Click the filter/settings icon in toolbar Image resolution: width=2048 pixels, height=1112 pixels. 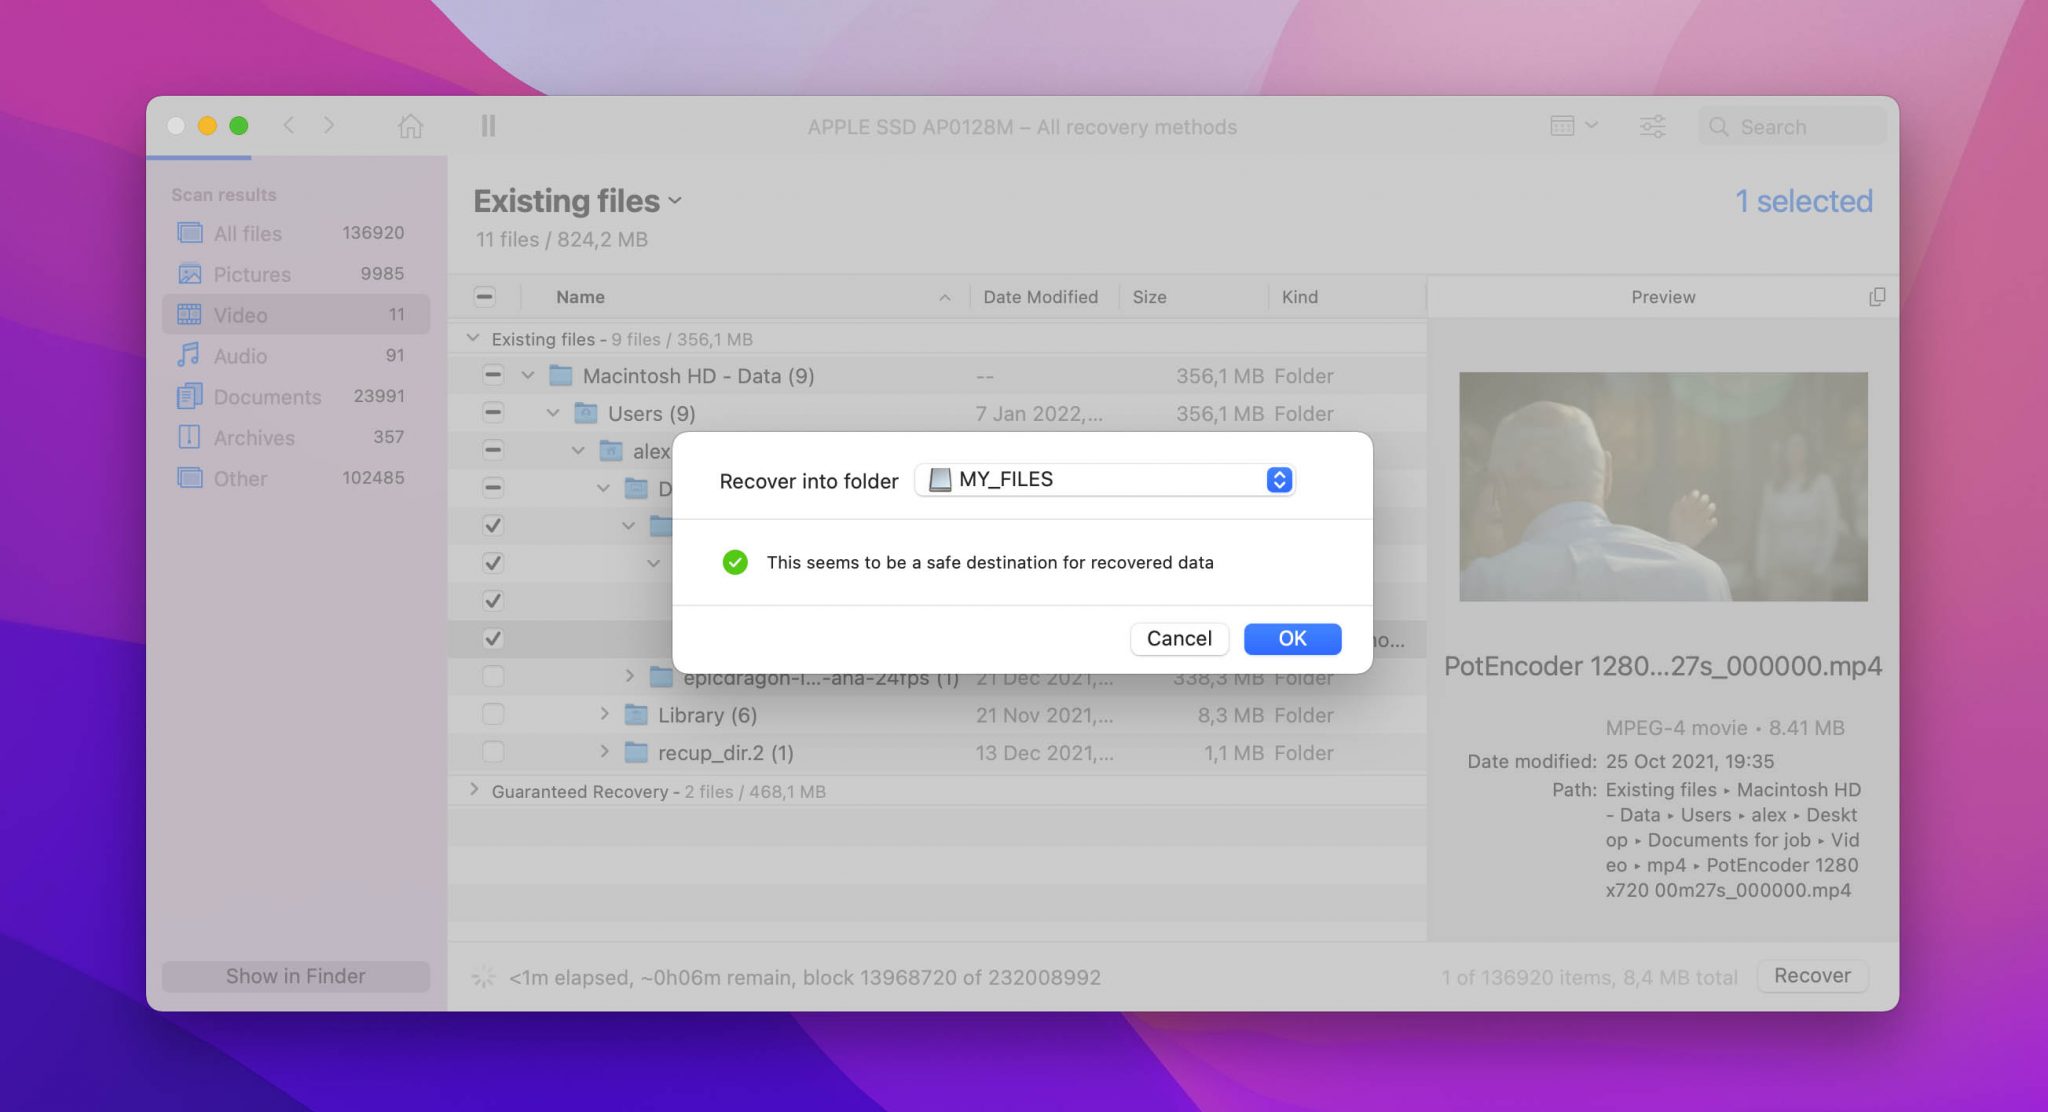pos(1654,126)
